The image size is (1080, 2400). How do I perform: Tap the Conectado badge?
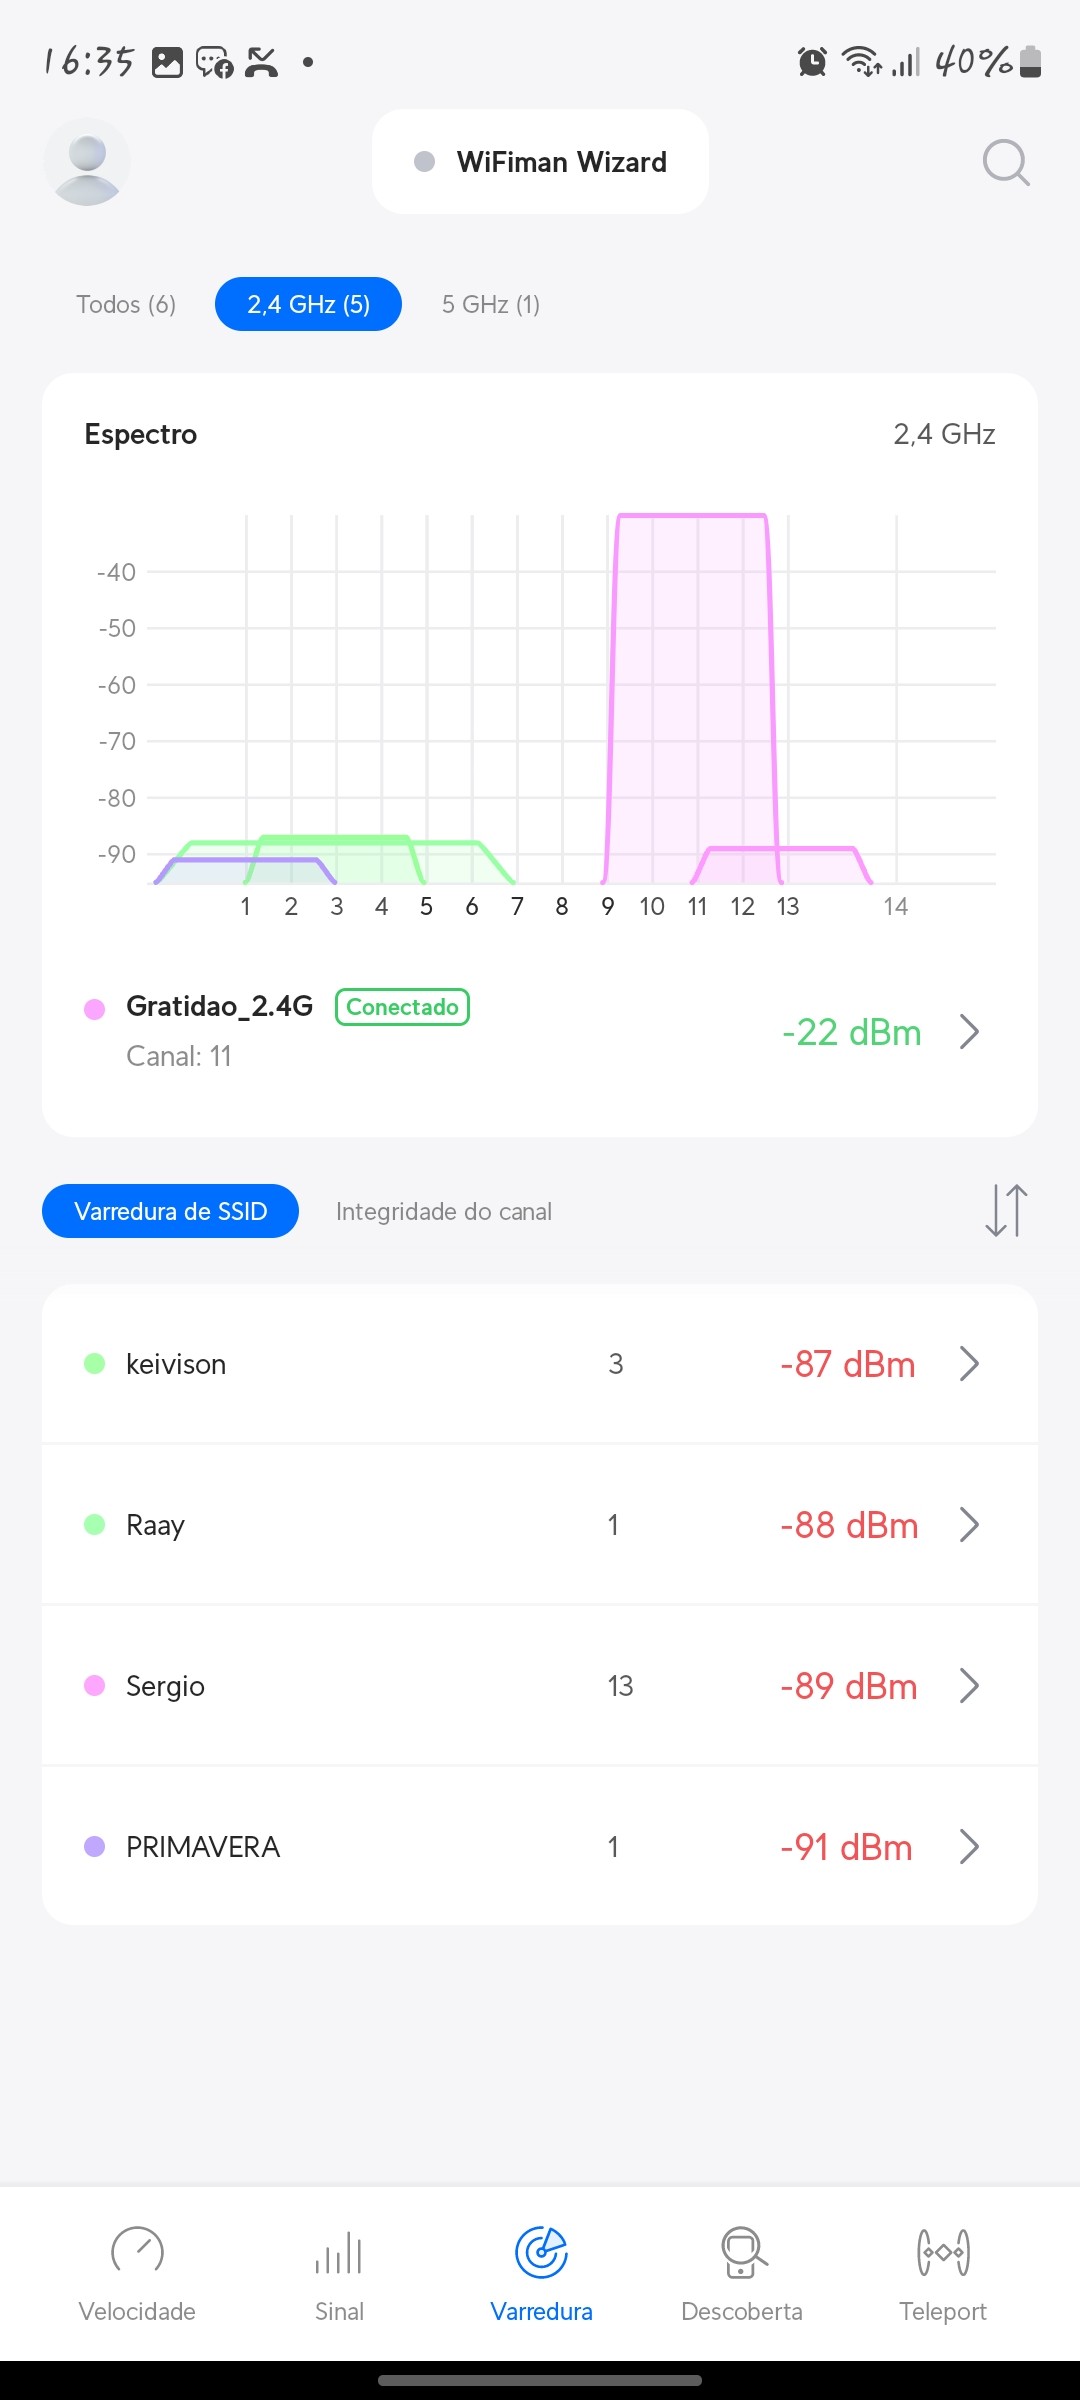(402, 1007)
